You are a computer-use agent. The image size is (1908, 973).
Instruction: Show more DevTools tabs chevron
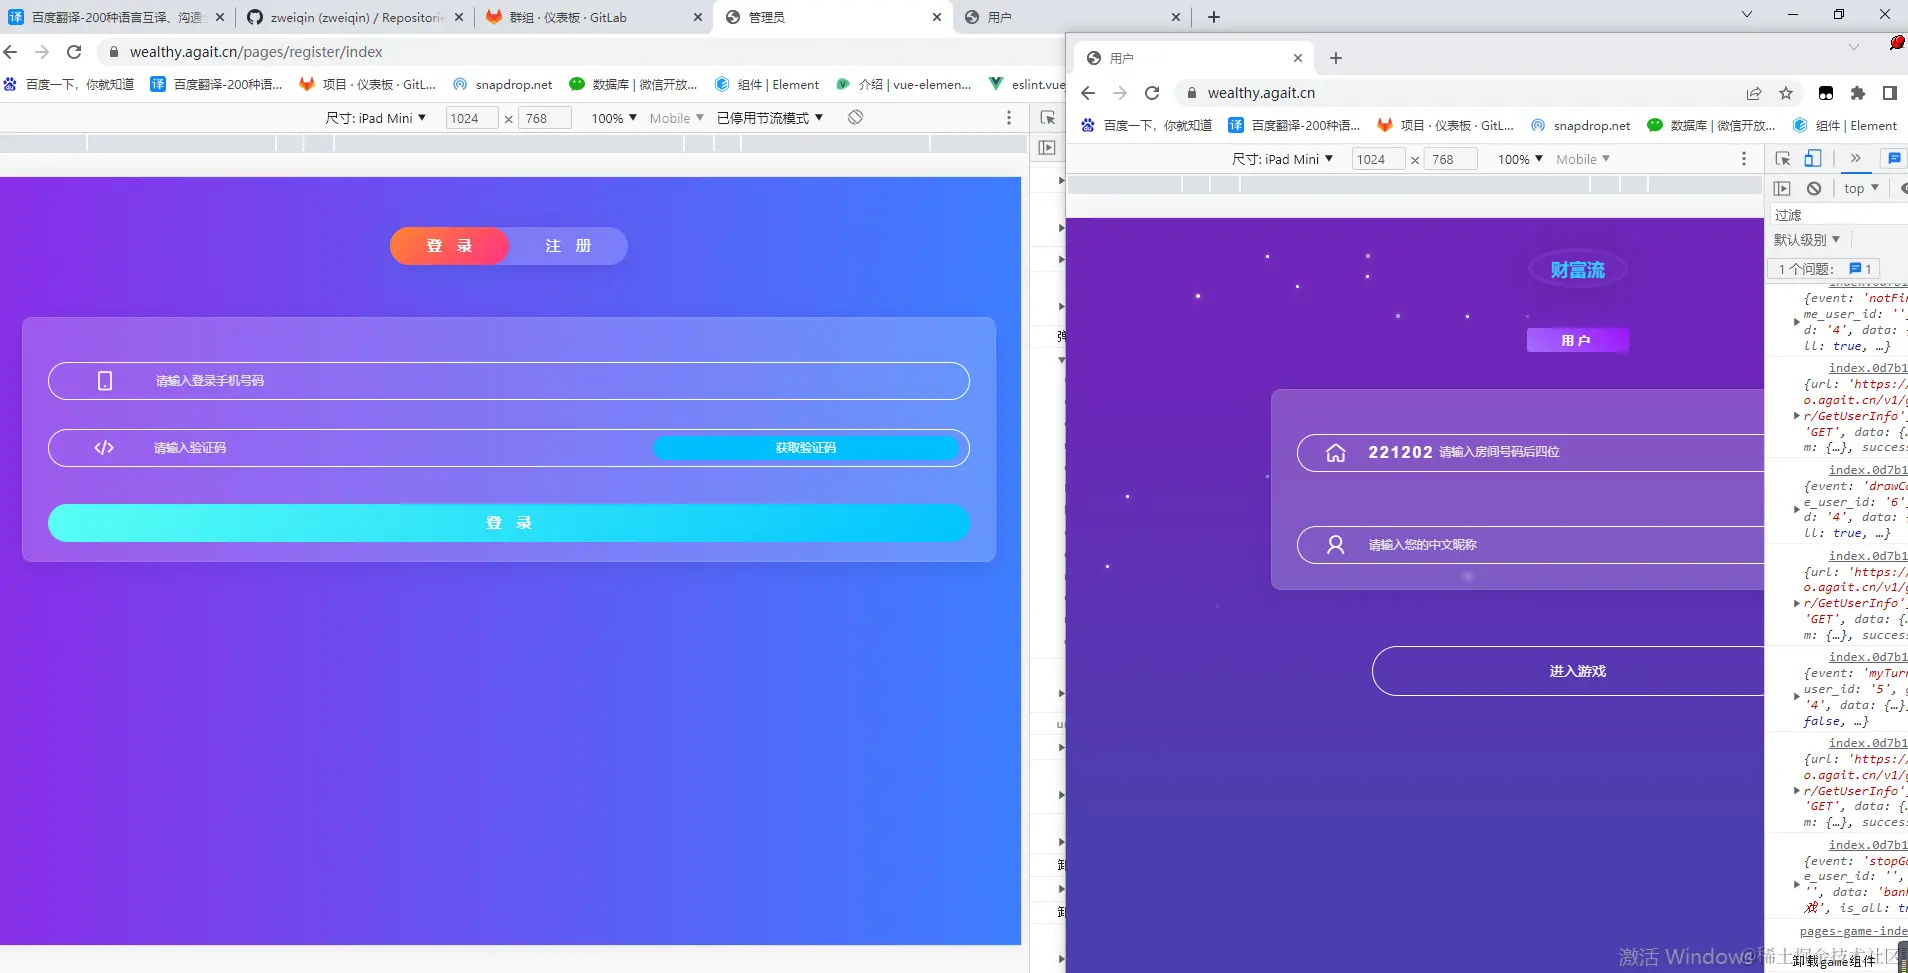(1855, 158)
